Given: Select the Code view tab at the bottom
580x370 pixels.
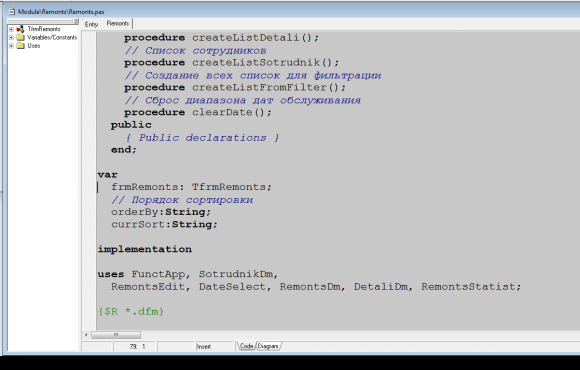Looking at the screenshot, I should 246,346.
